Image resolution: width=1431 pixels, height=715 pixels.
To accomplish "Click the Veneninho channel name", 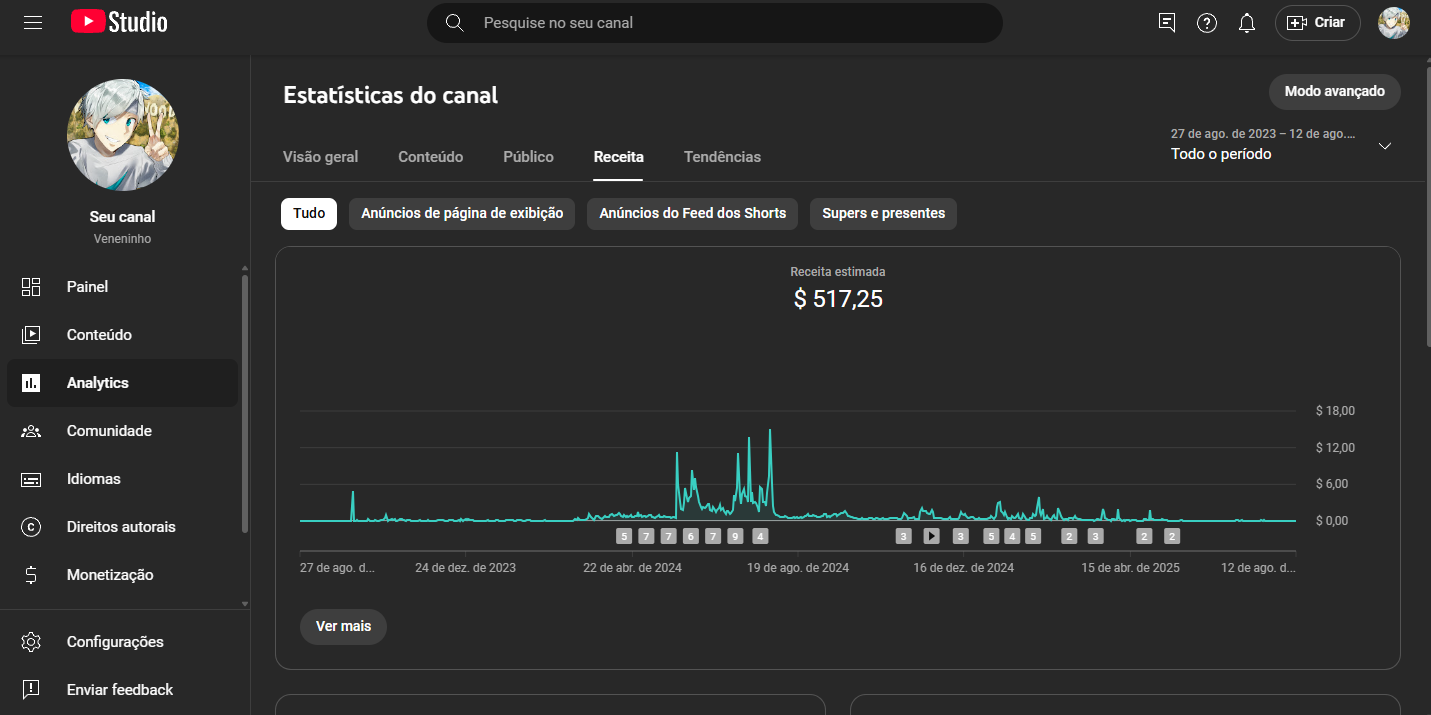I will pos(123,239).
